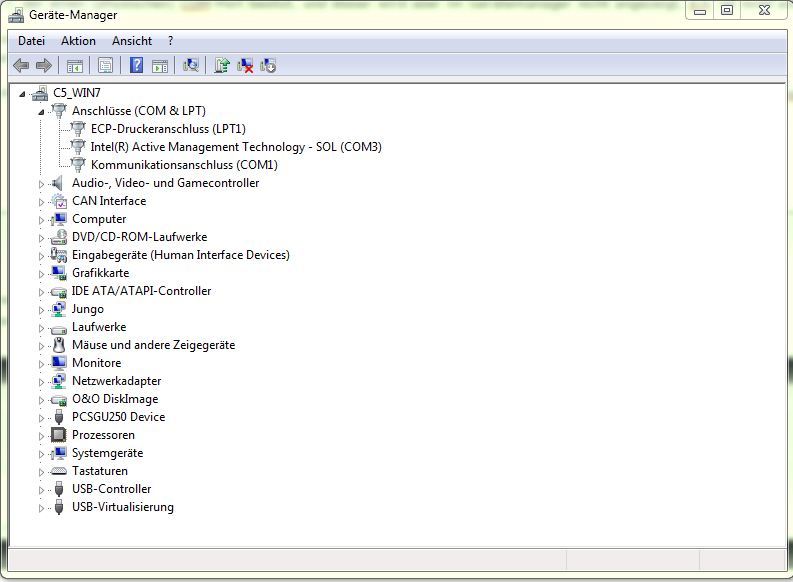
Task: Select the 'PCSGU250 Device' label
Action: (119, 417)
